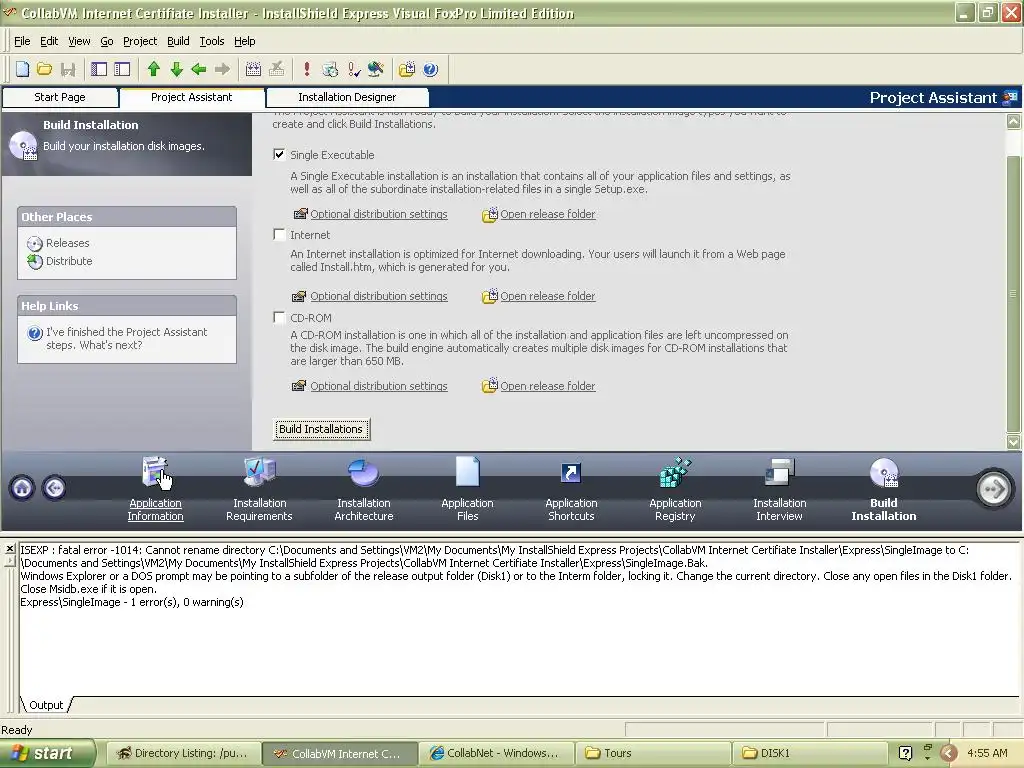Click the grayed-out forward arrow icon

tap(222, 69)
